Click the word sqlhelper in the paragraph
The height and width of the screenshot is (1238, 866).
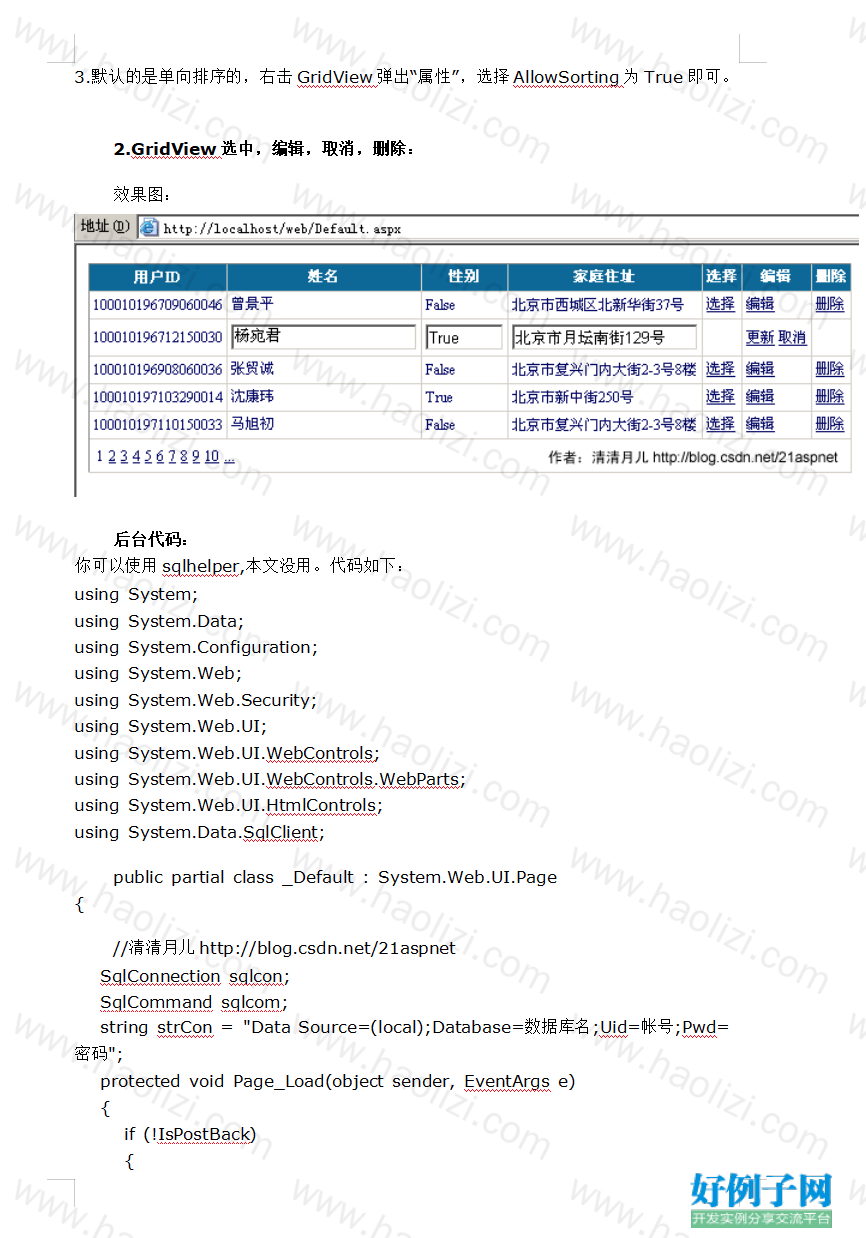click(201, 567)
